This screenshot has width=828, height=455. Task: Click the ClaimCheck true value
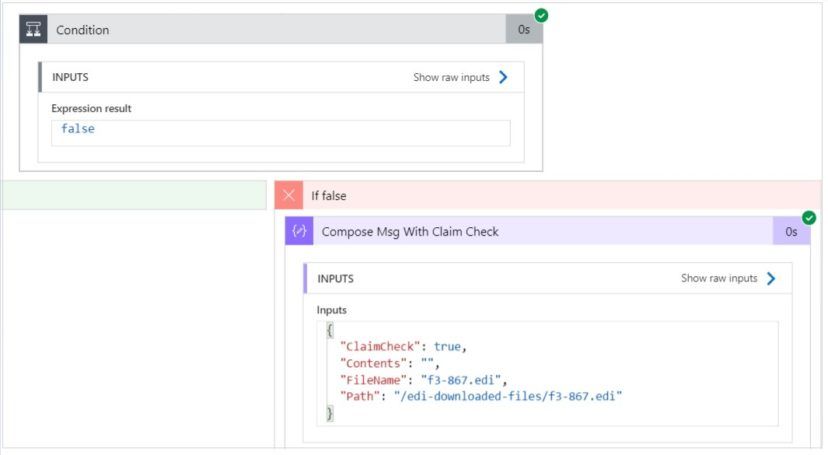point(449,346)
